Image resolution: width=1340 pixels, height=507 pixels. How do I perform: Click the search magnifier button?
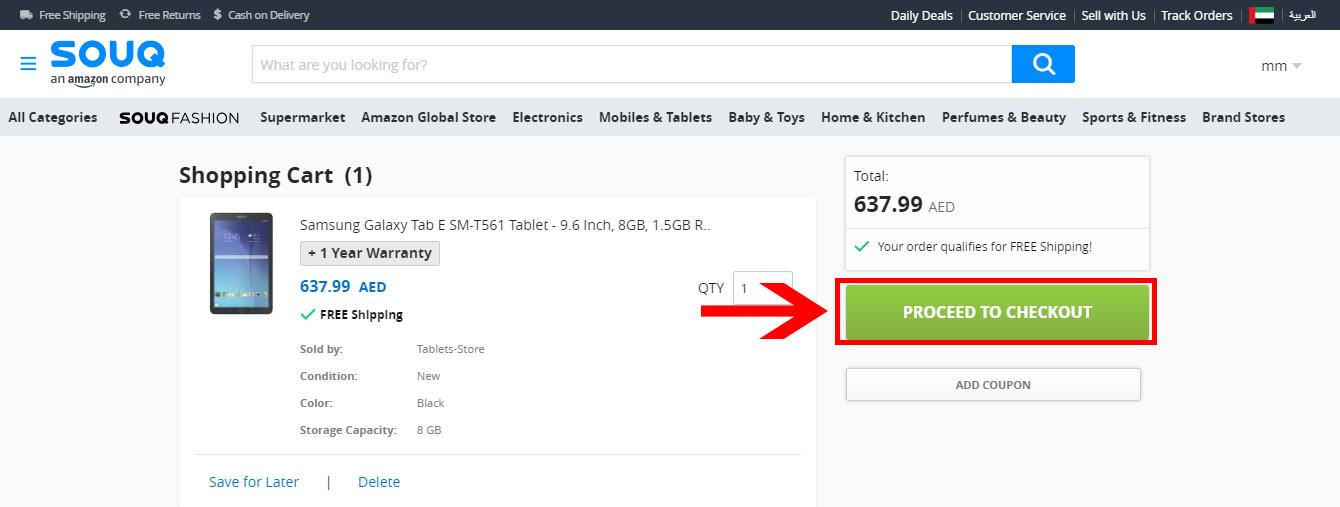1043,64
